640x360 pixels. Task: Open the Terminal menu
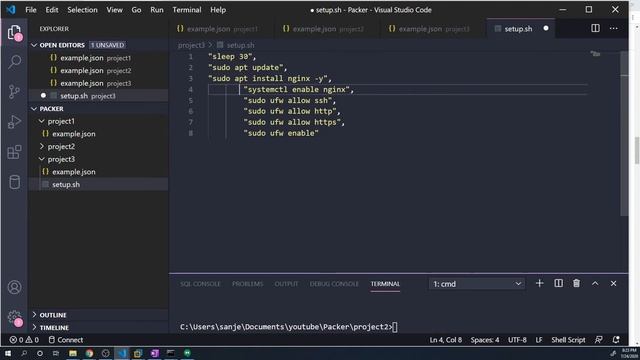(x=187, y=10)
